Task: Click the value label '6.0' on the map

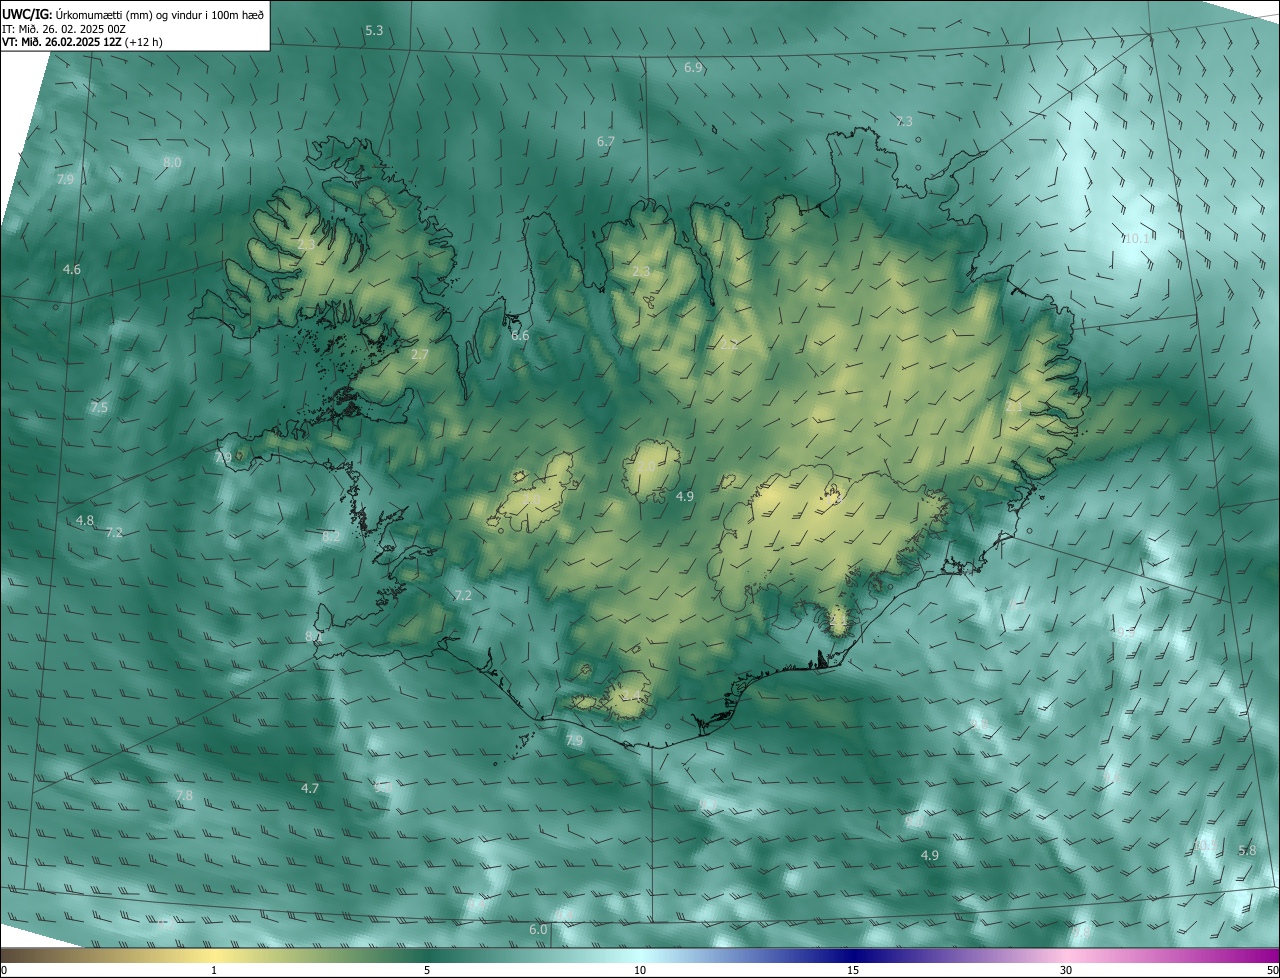Action: click(538, 930)
